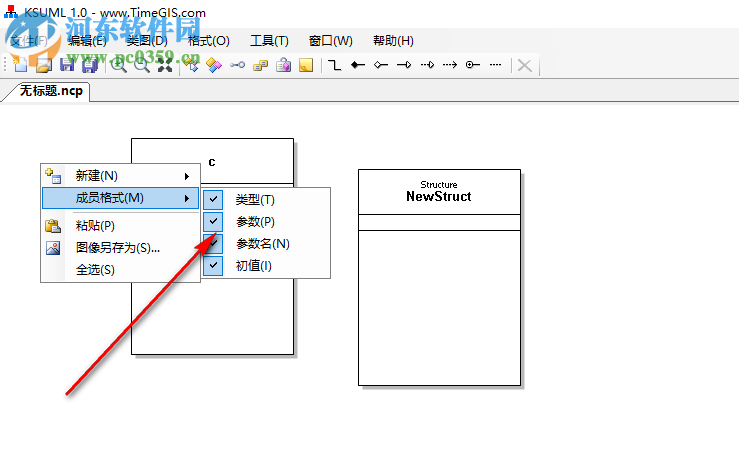The width and height of the screenshot is (739, 476).
Task: Click the yellow sticky note comment icon
Action: [x=306, y=65]
